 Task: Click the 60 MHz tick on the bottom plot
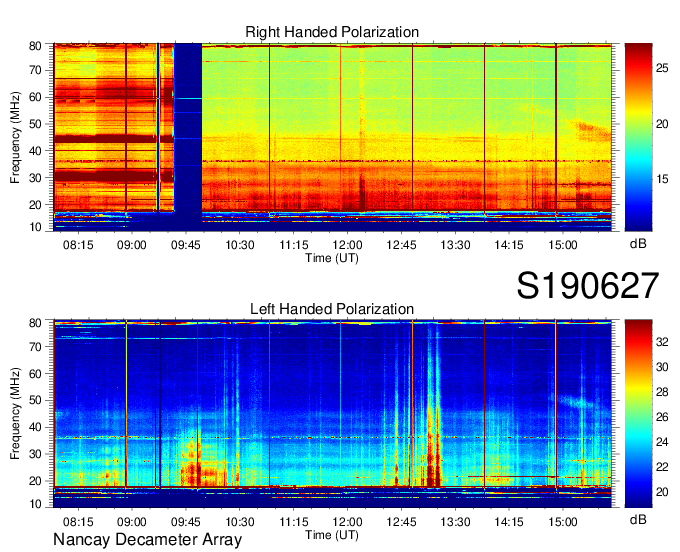click(x=35, y=374)
